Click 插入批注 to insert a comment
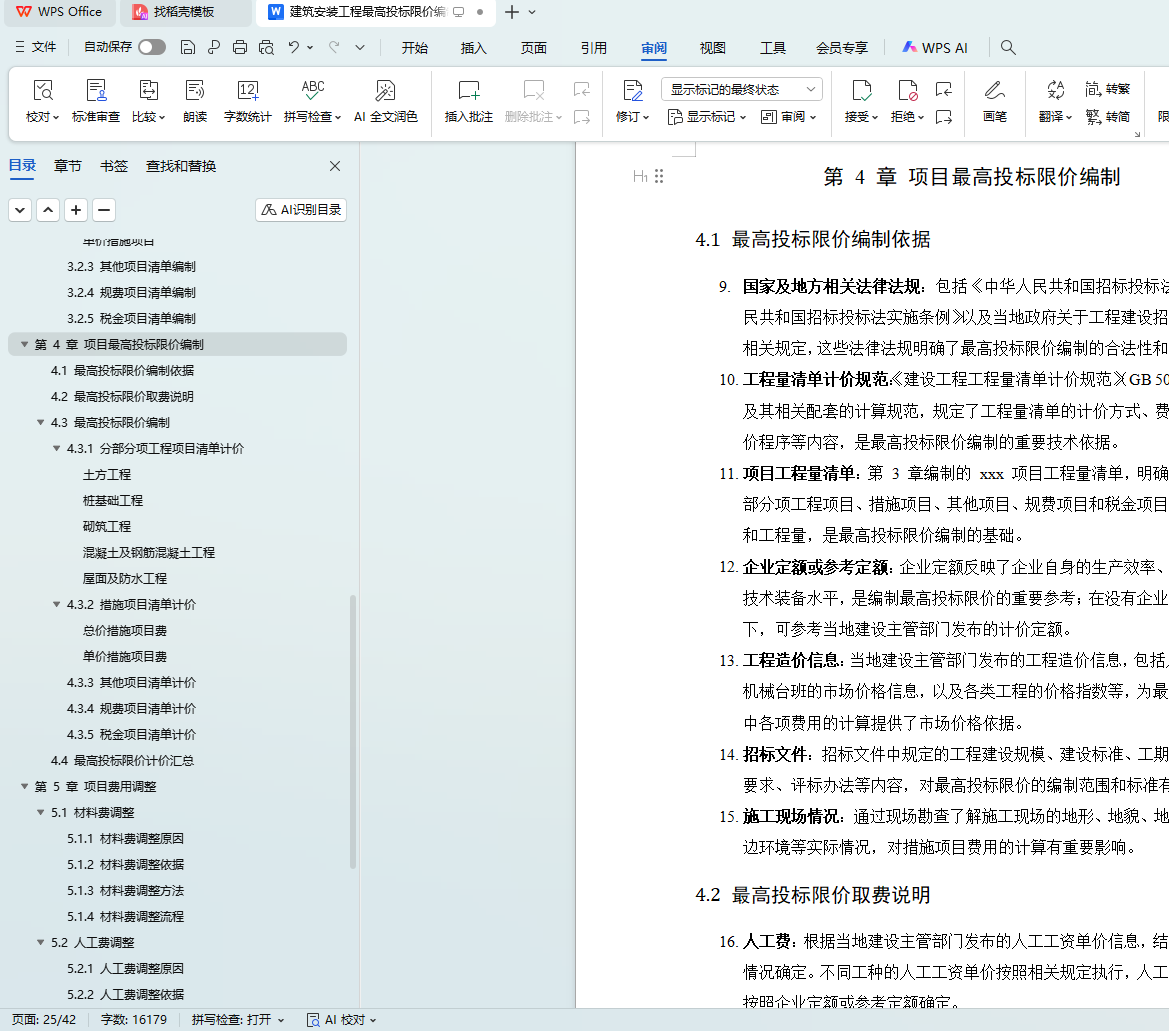This screenshot has height=1031, width=1169. pos(468,92)
